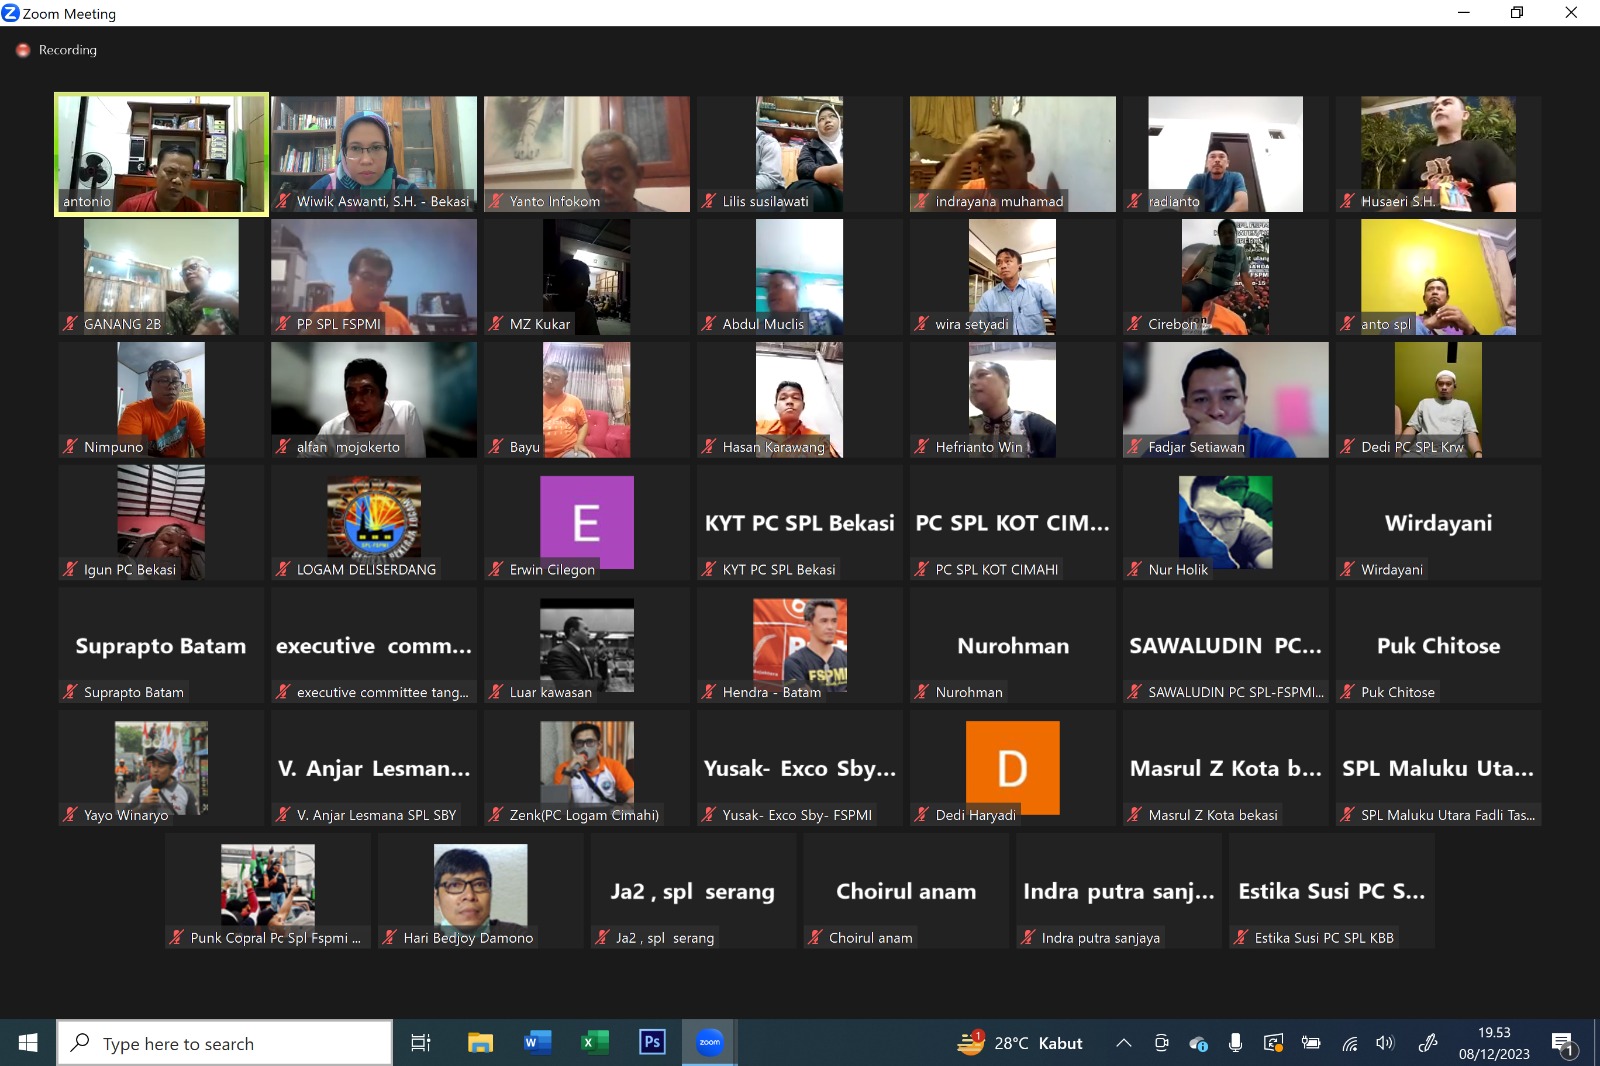Toggle the volume speaker icon in tray
The height and width of the screenshot is (1066, 1600).
click(x=1385, y=1043)
